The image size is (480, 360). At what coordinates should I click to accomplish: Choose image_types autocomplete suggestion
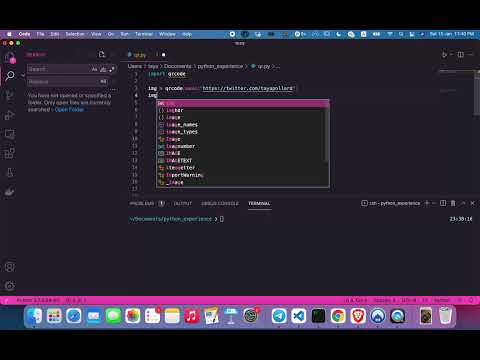(x=243, y=132)
